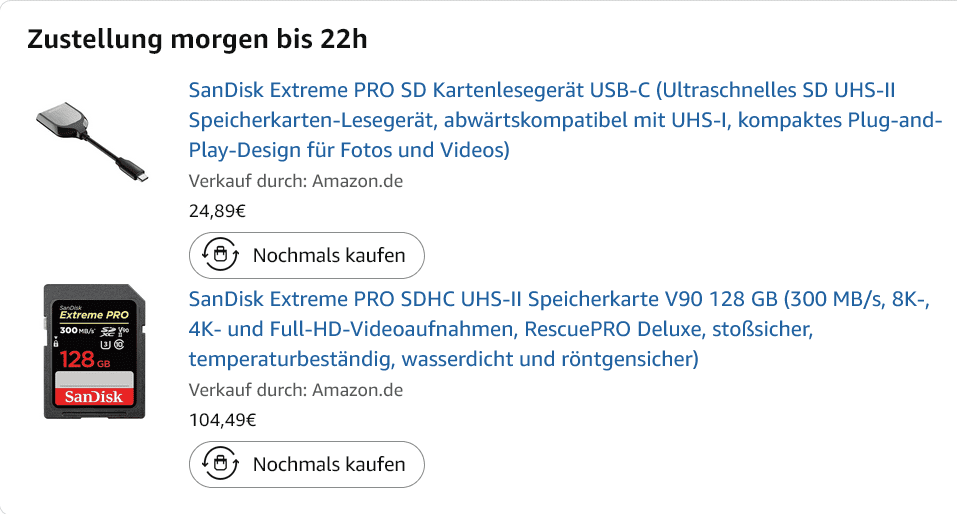The width and height of the screenshot is (957, 514).
Task: Click Verkauf durch Amazon.de under the card reader
Action: [x=295, y=181]
